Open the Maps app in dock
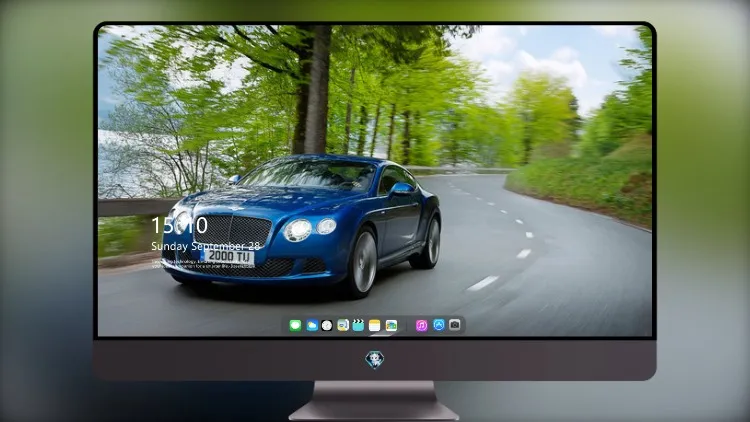Screen dimensions: 750x422 (343, 325)
